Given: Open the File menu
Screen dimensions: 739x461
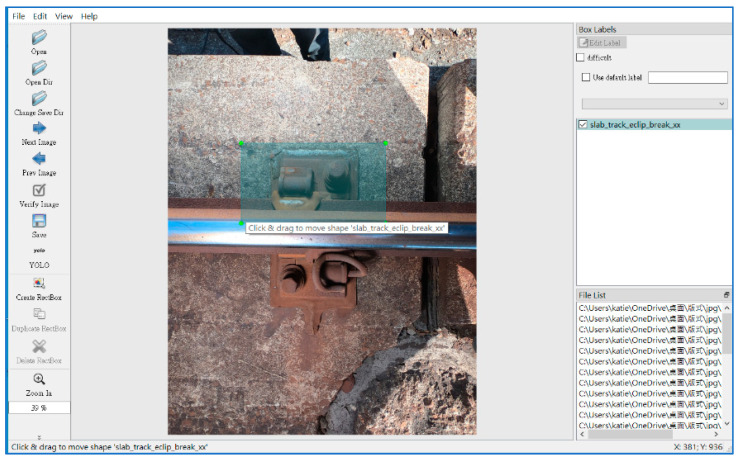Looking at the screenshot, I should pos(19,17).
